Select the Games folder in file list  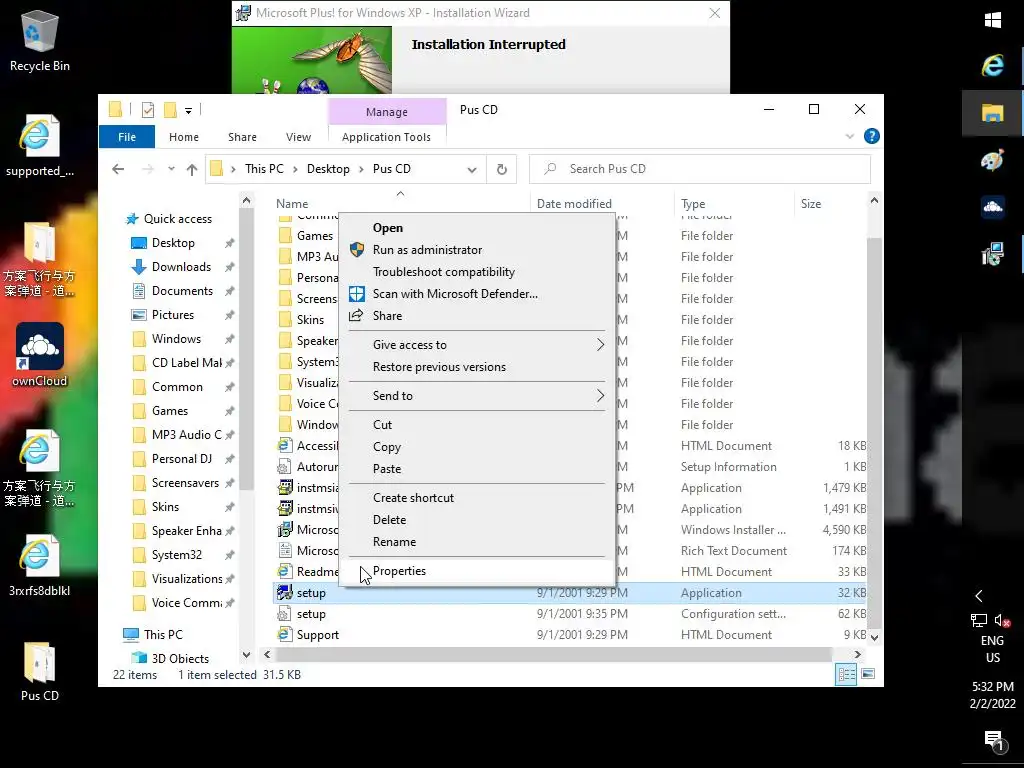pyautogui.click(x=315, y=236)
